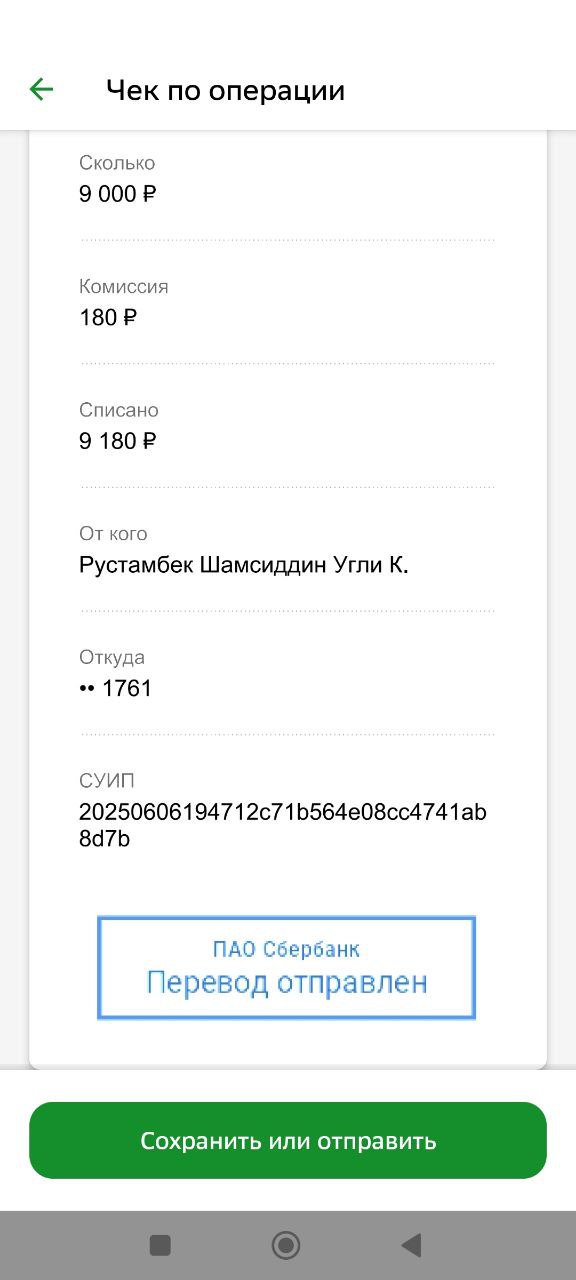This screenshot has height=1280, width=576.
Task: Tap sender name Рустамбек Шамсиддин Угли К.
Action: (x=244, y=565)
